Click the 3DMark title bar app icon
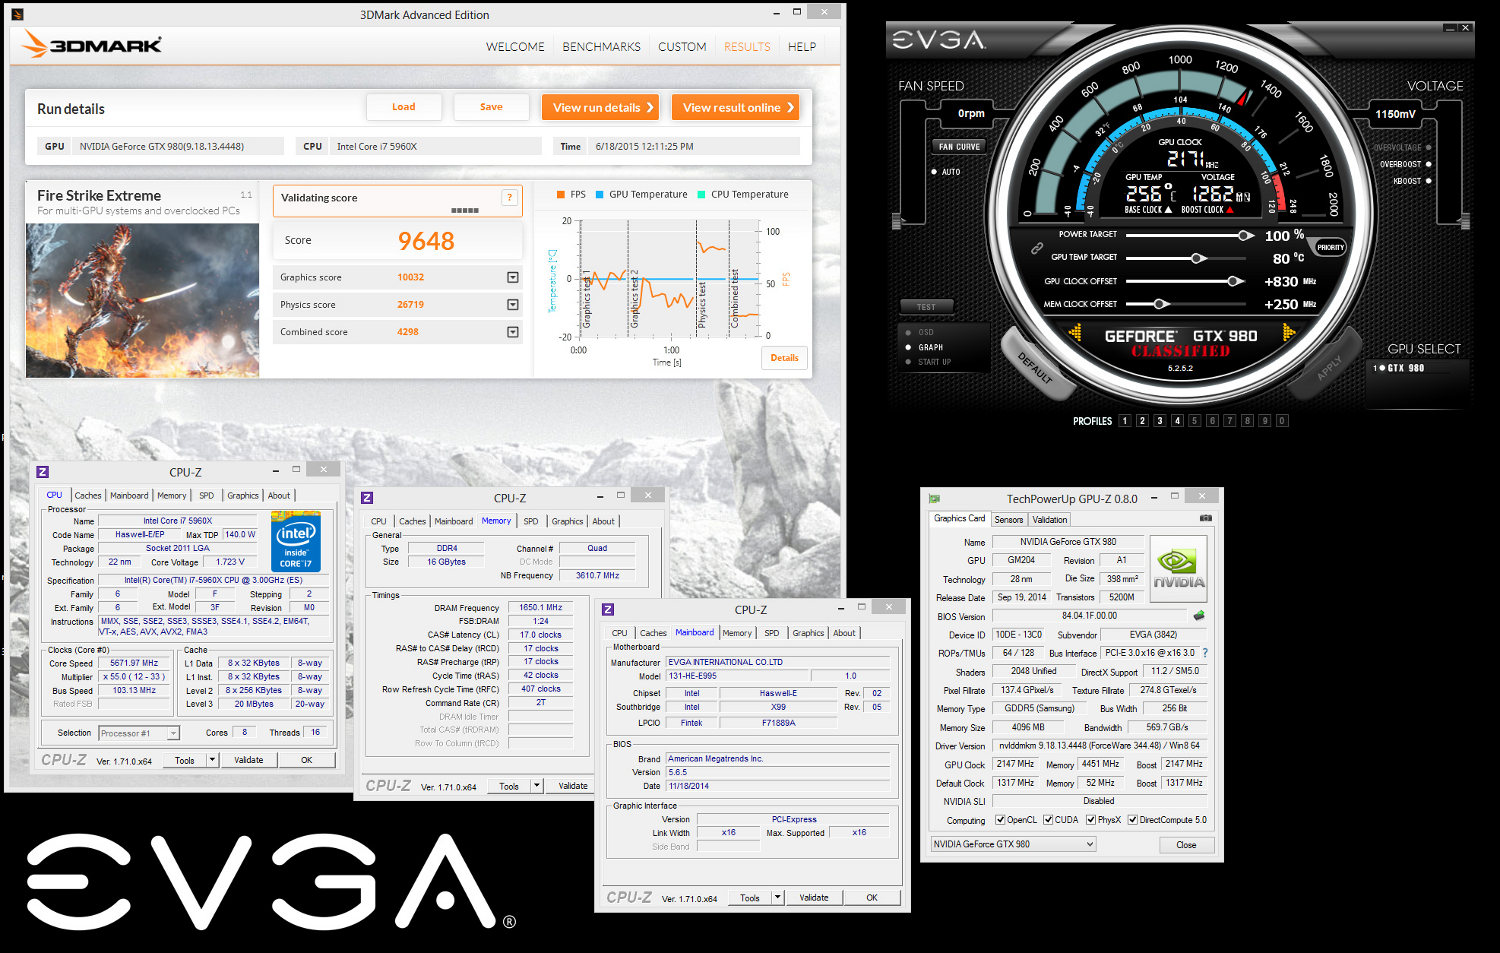Screen dimensions: 1500x953 point(17,15)
